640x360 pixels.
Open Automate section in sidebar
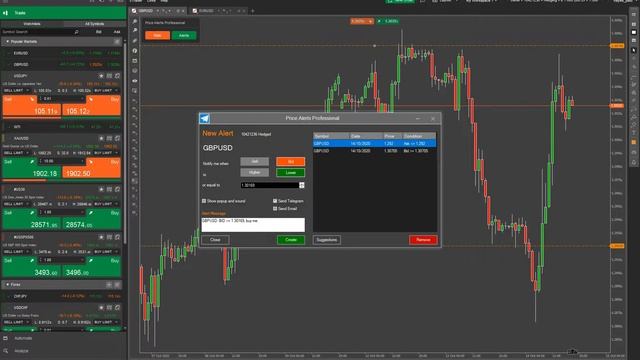(x=24, y=338)
